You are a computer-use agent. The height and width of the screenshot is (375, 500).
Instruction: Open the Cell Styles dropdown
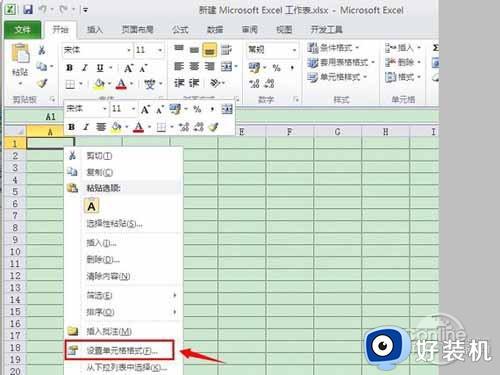click(337, 77)
